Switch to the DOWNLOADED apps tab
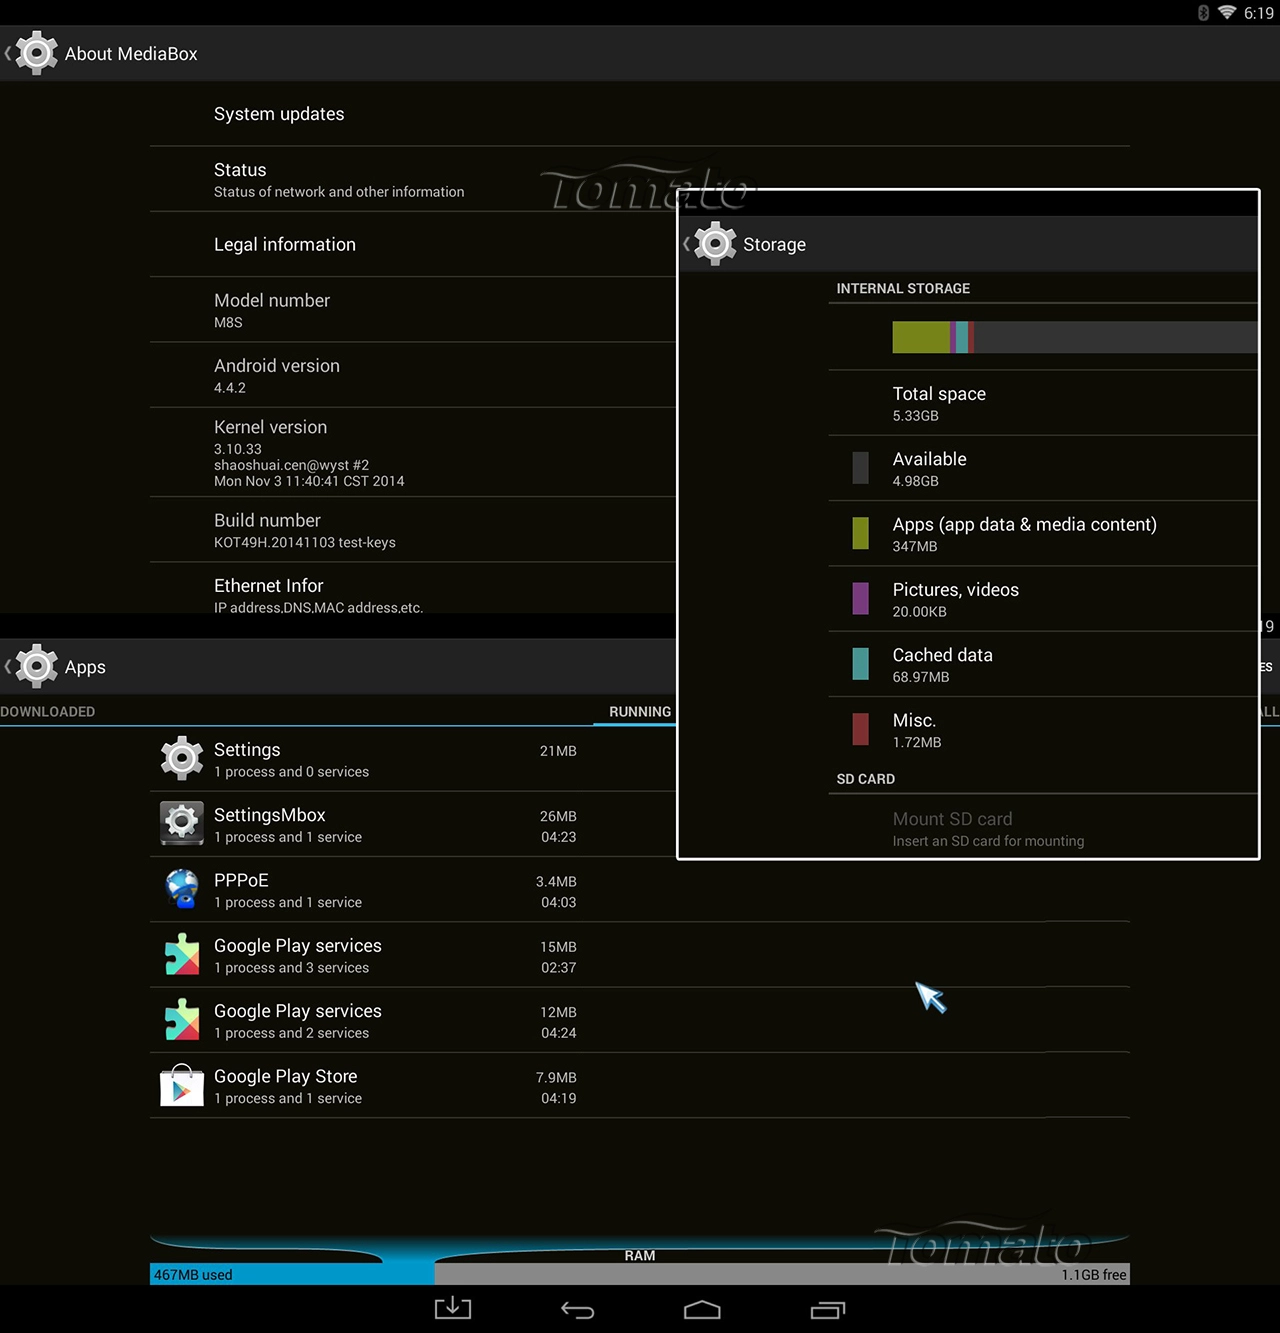The height and width of the screenshot is (1333, 1280). coord(48,711)
